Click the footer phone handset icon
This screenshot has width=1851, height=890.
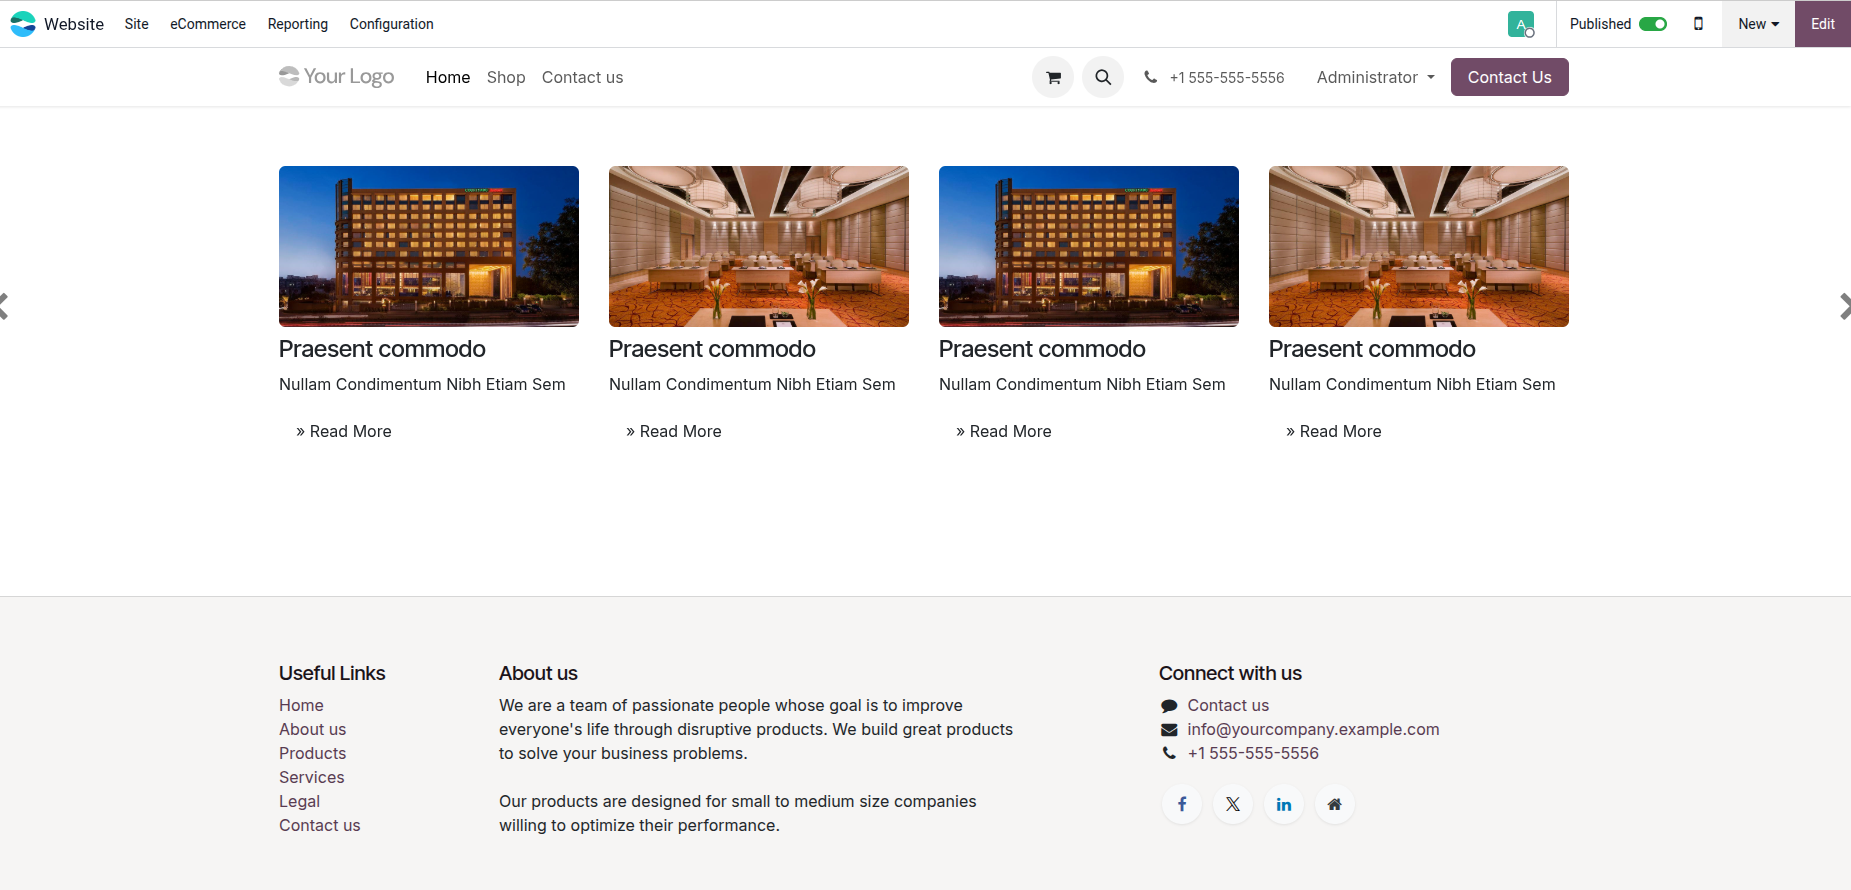coord(1169,753)
